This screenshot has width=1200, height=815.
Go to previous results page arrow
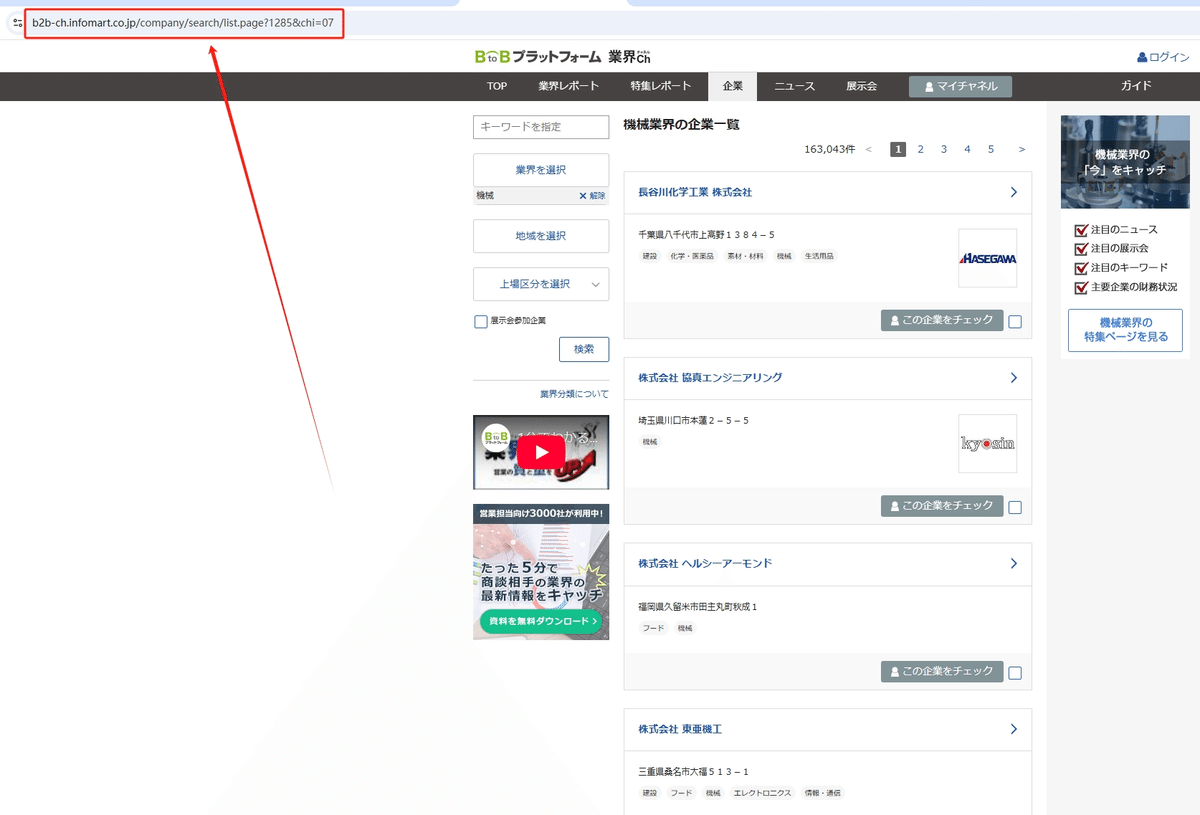pyautogui.click(x=869, y=149)
